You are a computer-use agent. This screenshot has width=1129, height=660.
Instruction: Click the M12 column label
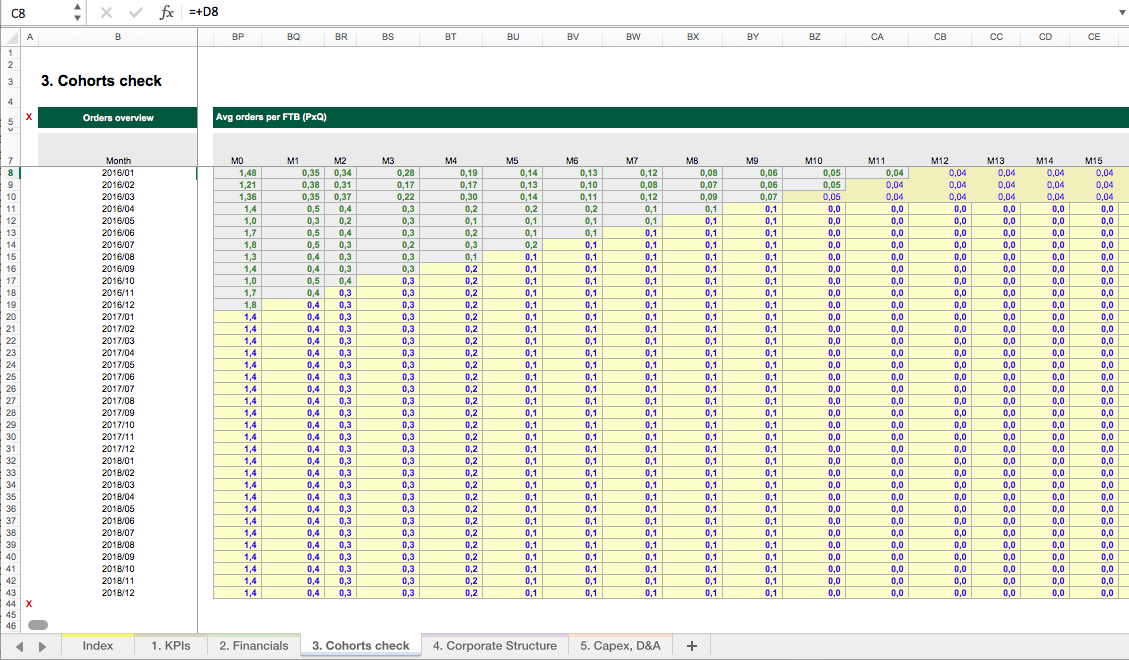pyautogui.click(x=940, y=161)
